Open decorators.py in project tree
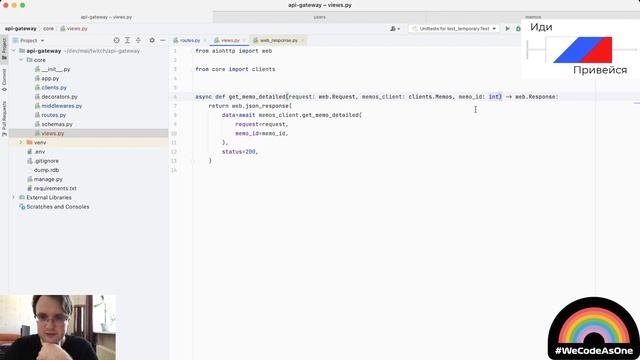 [x=59, y=97]
